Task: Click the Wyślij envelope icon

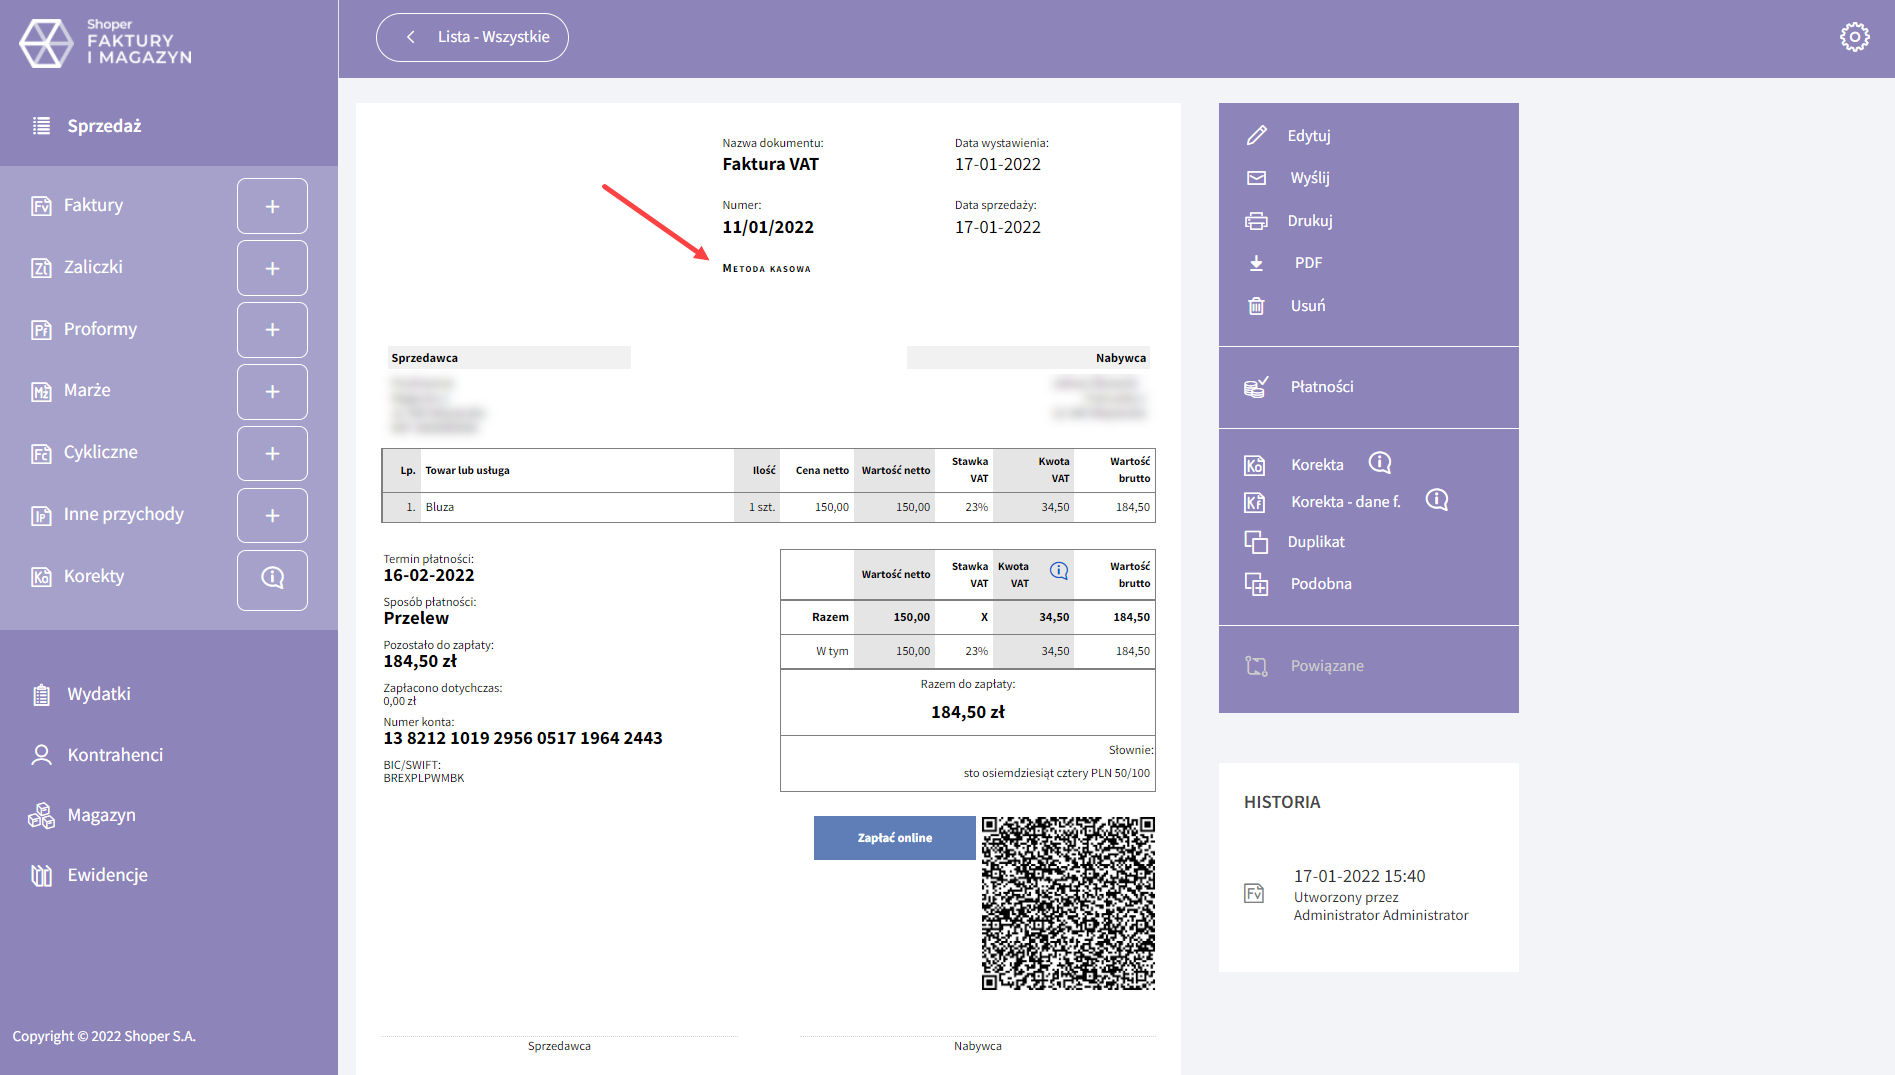Action: [1256, 178]
